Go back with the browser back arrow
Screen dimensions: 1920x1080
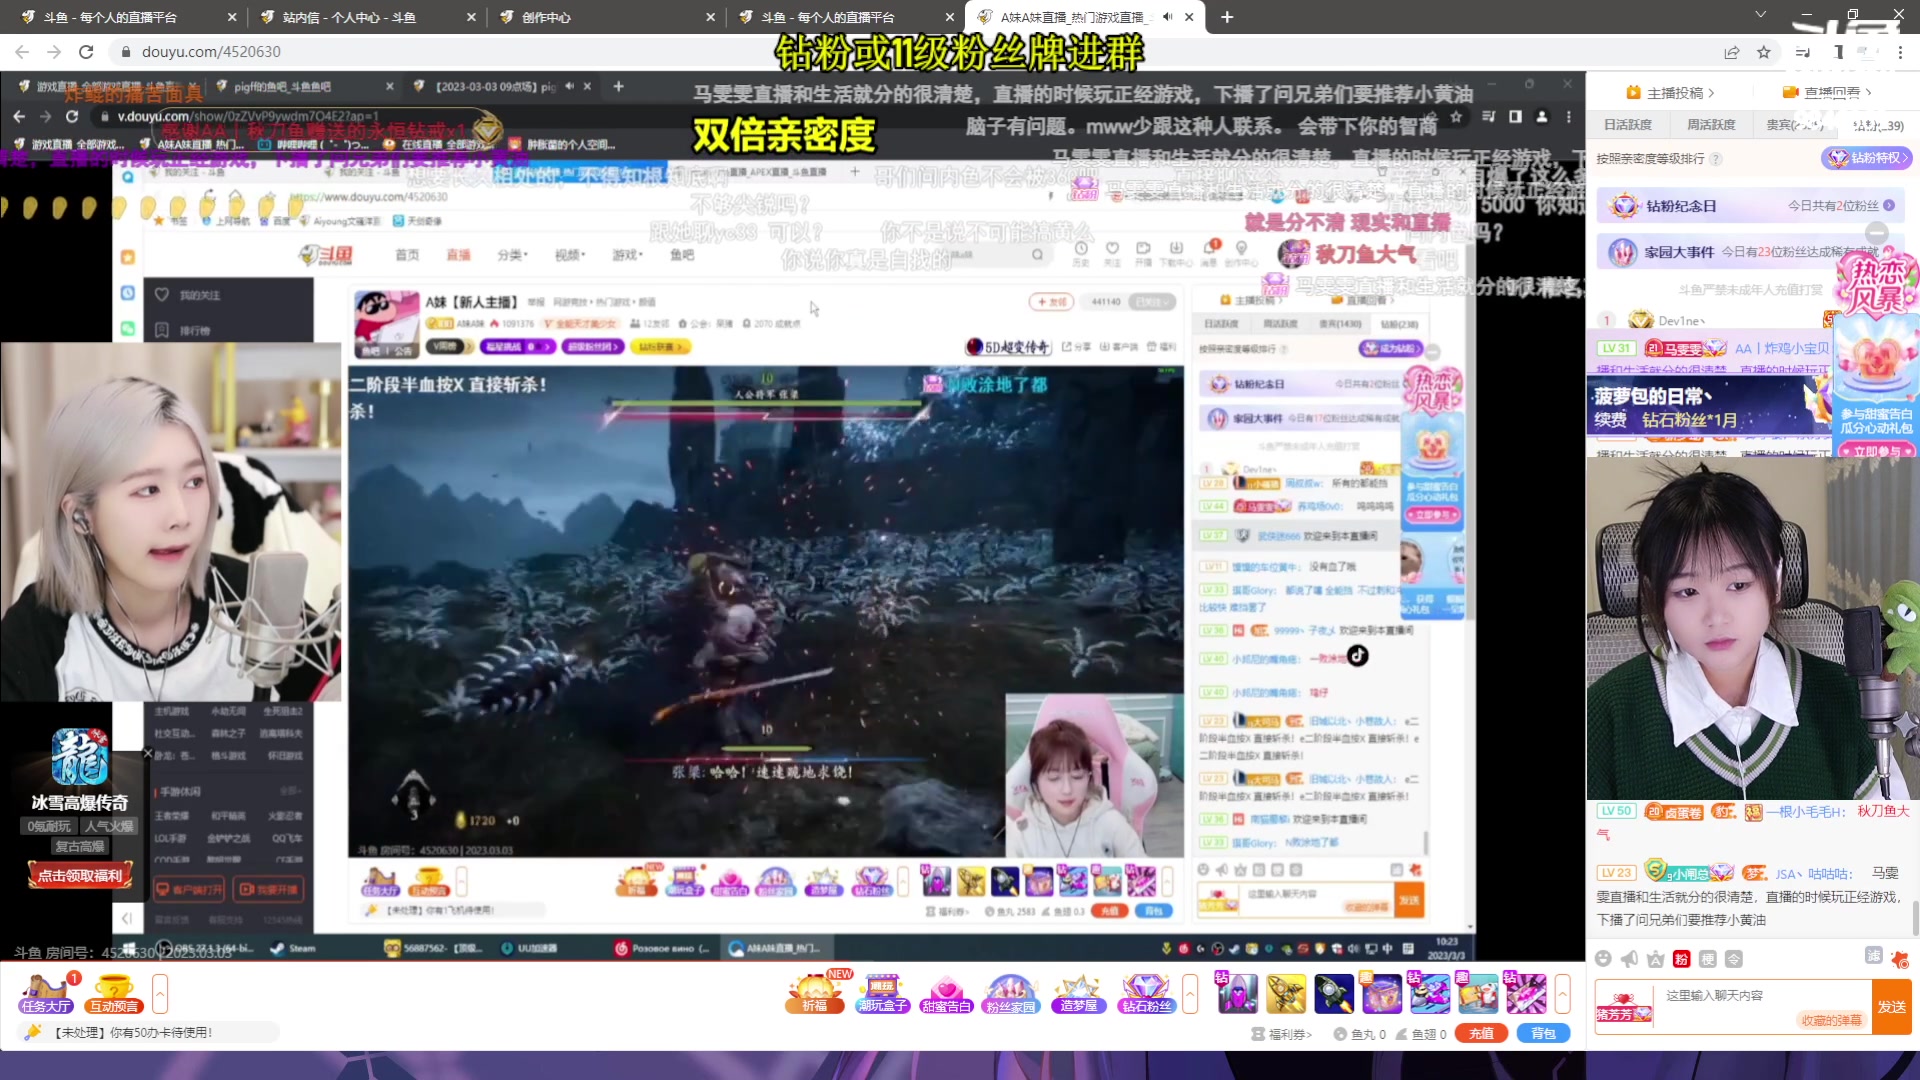(x=22, y=52)
